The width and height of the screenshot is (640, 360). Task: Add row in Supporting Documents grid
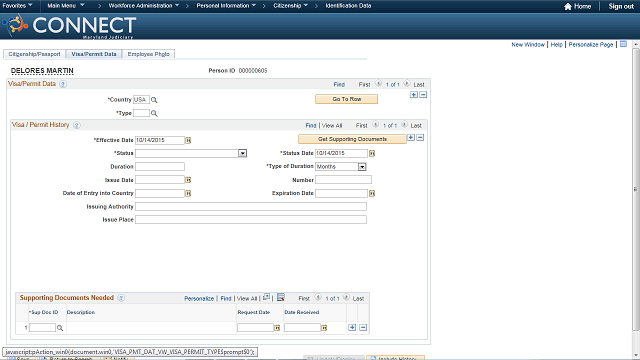click(352, 327)
